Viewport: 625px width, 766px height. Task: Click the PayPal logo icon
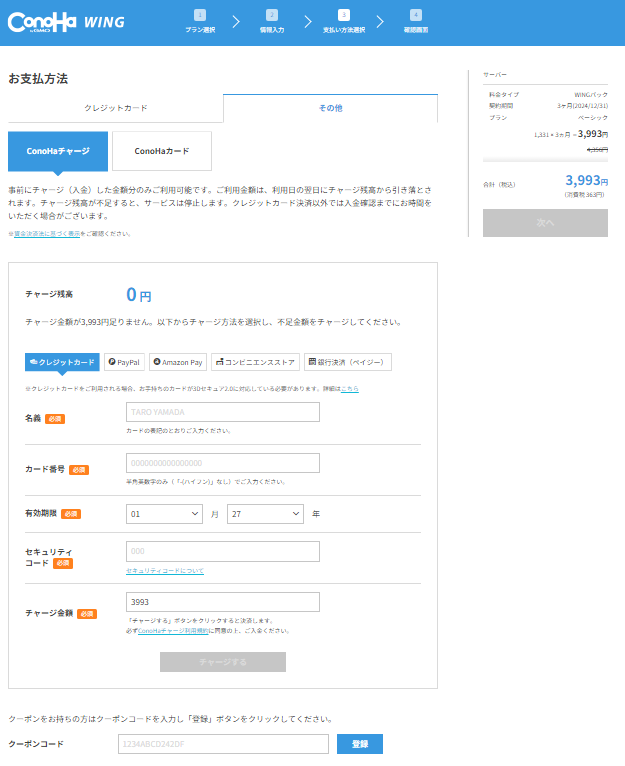(112, 362)
